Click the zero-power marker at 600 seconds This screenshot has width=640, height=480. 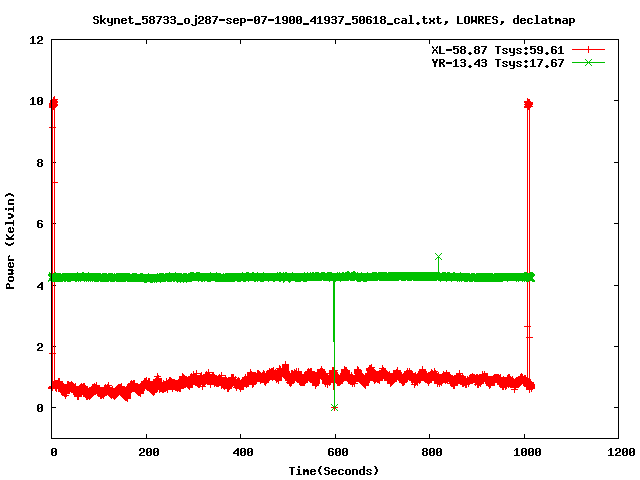coord(334,407)
